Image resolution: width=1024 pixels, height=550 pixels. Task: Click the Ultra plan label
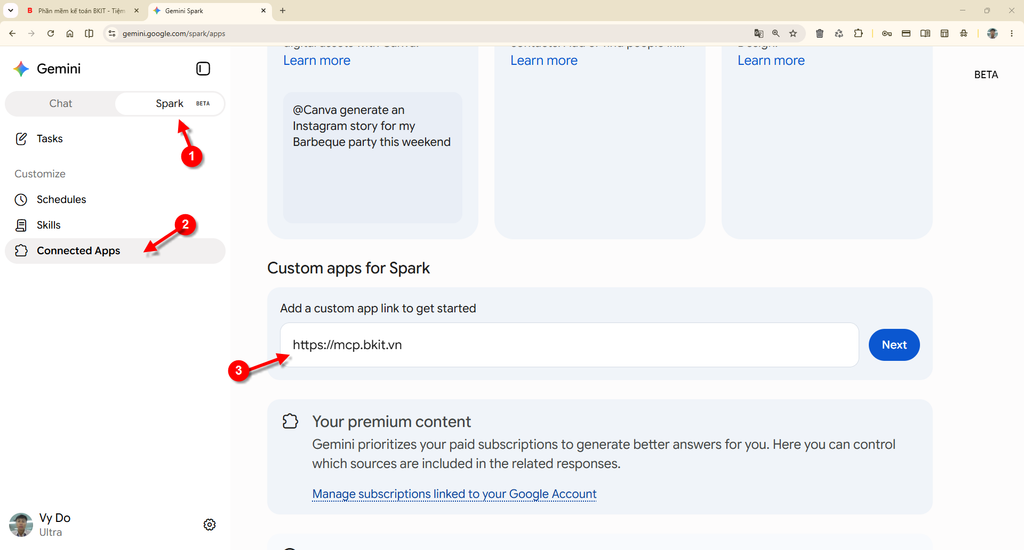(50, 532)
